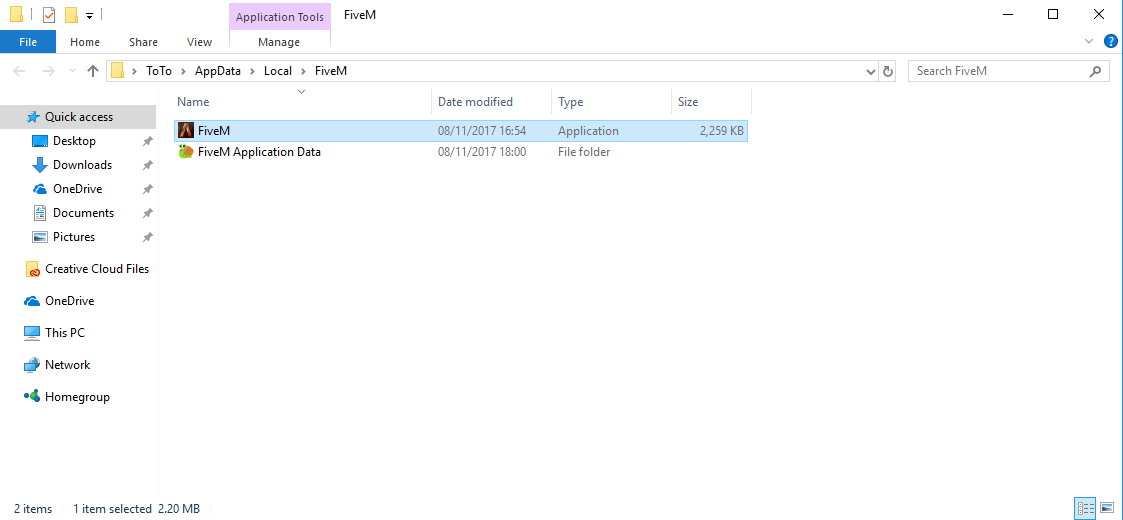Viewport: 1123px width, 520px height.
Task: Switch to the View ribbon tab
Action: (199, 42)
